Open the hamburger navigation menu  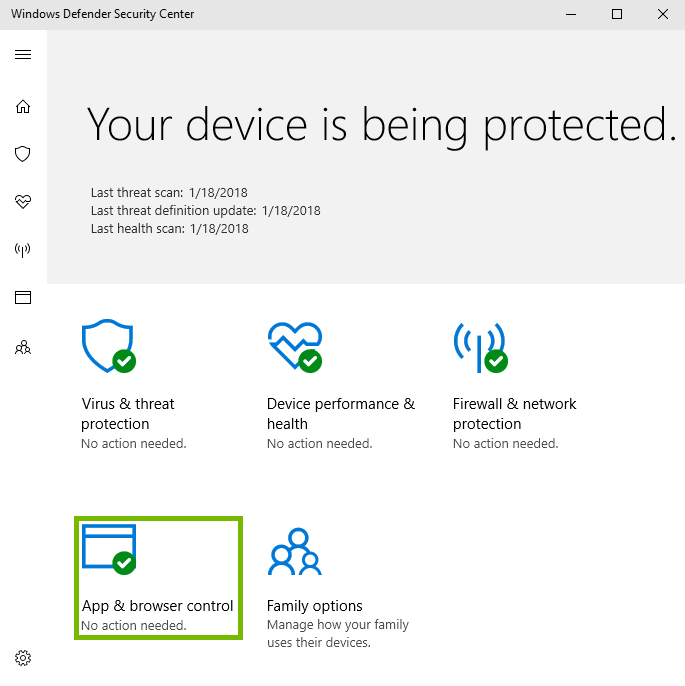23,54
